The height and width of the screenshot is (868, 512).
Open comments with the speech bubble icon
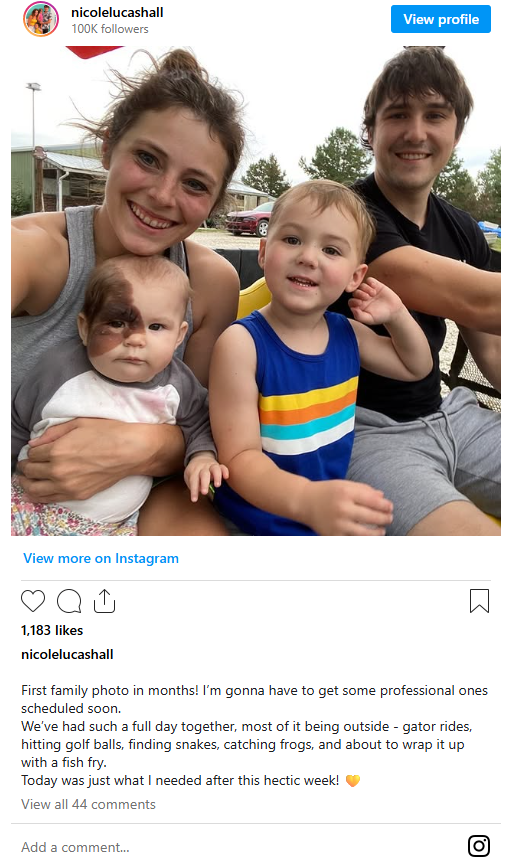tap(69, 601)
